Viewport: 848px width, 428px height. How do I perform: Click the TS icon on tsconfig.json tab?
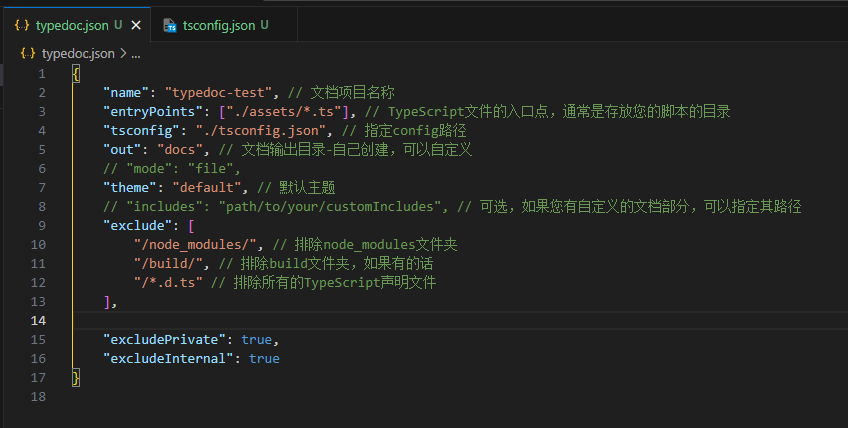(x=170, y=24)
